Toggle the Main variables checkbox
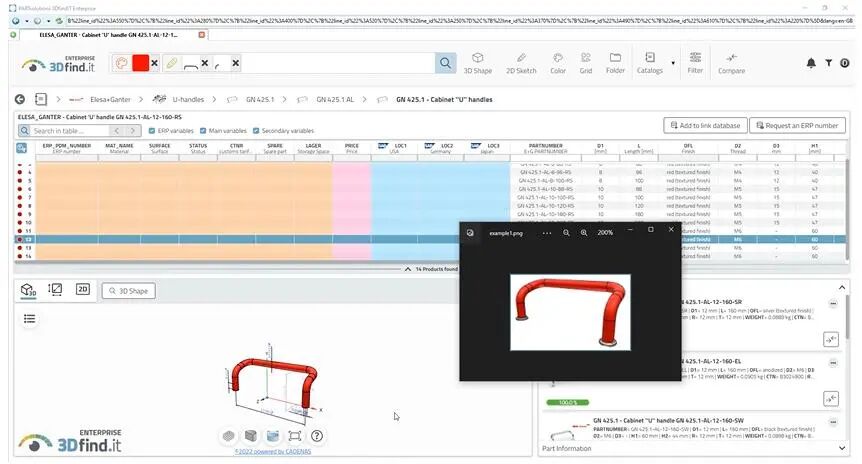The width and height of the screenshot is (862, 464). coord(203,131)
